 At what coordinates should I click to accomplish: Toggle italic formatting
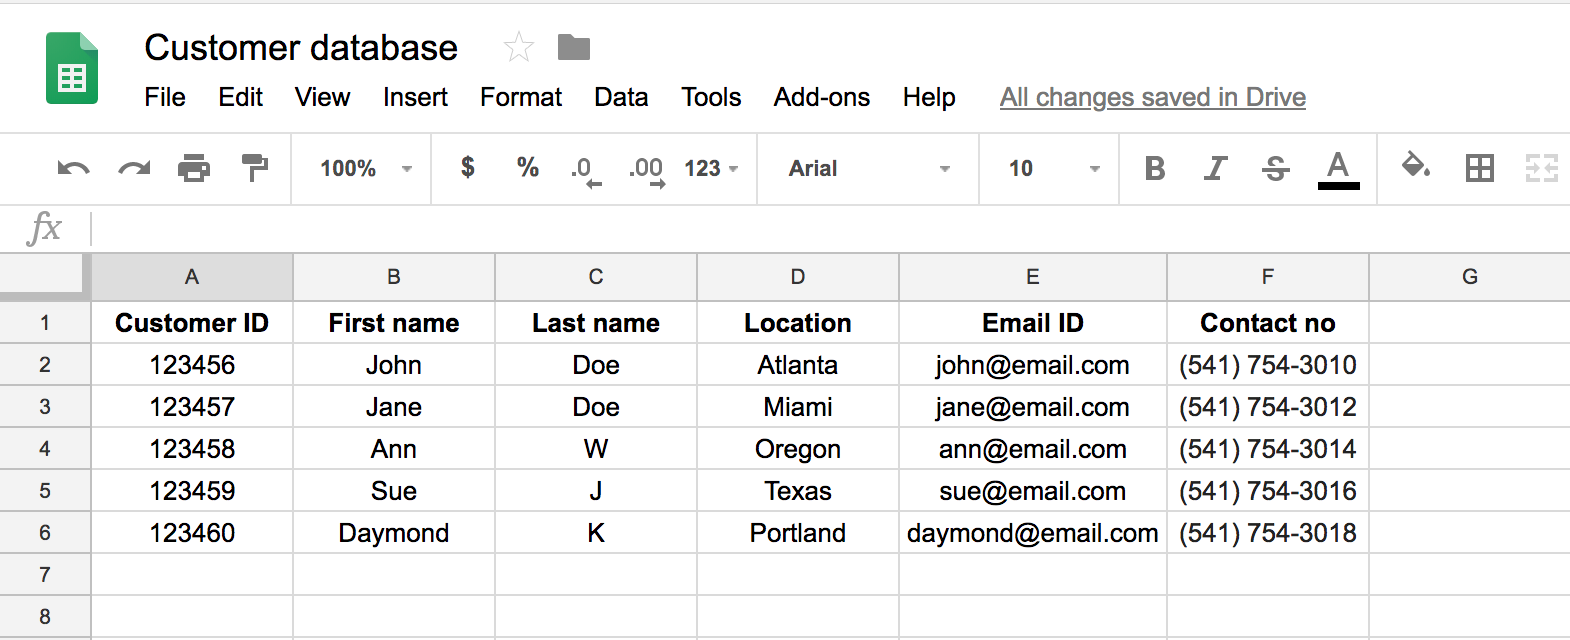(1215, 168)
